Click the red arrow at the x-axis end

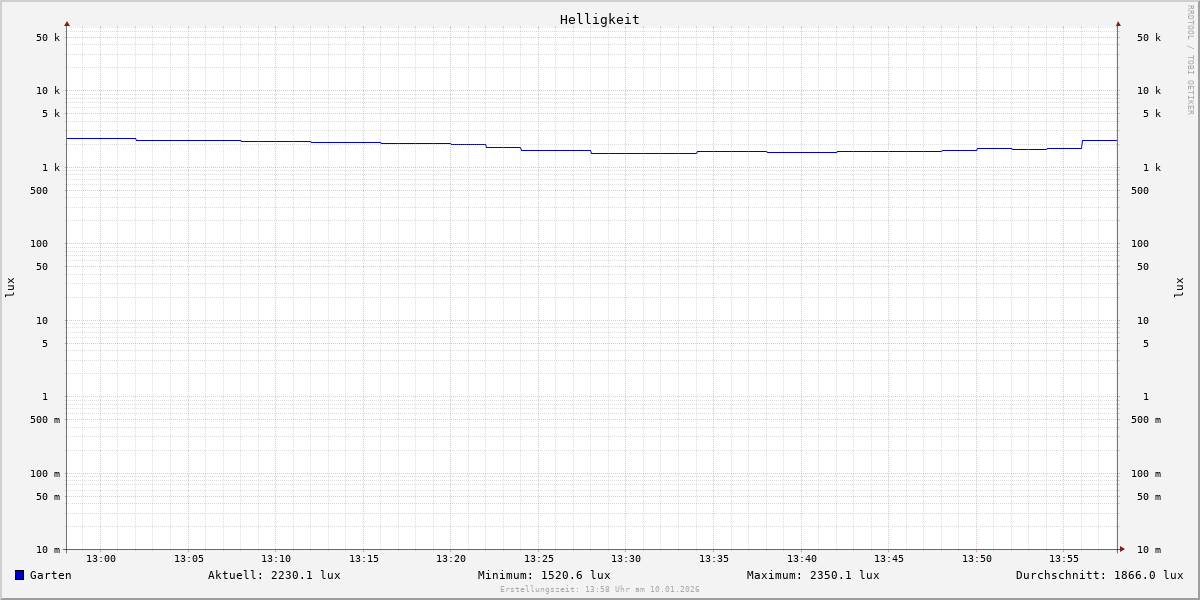(1122, 549)
